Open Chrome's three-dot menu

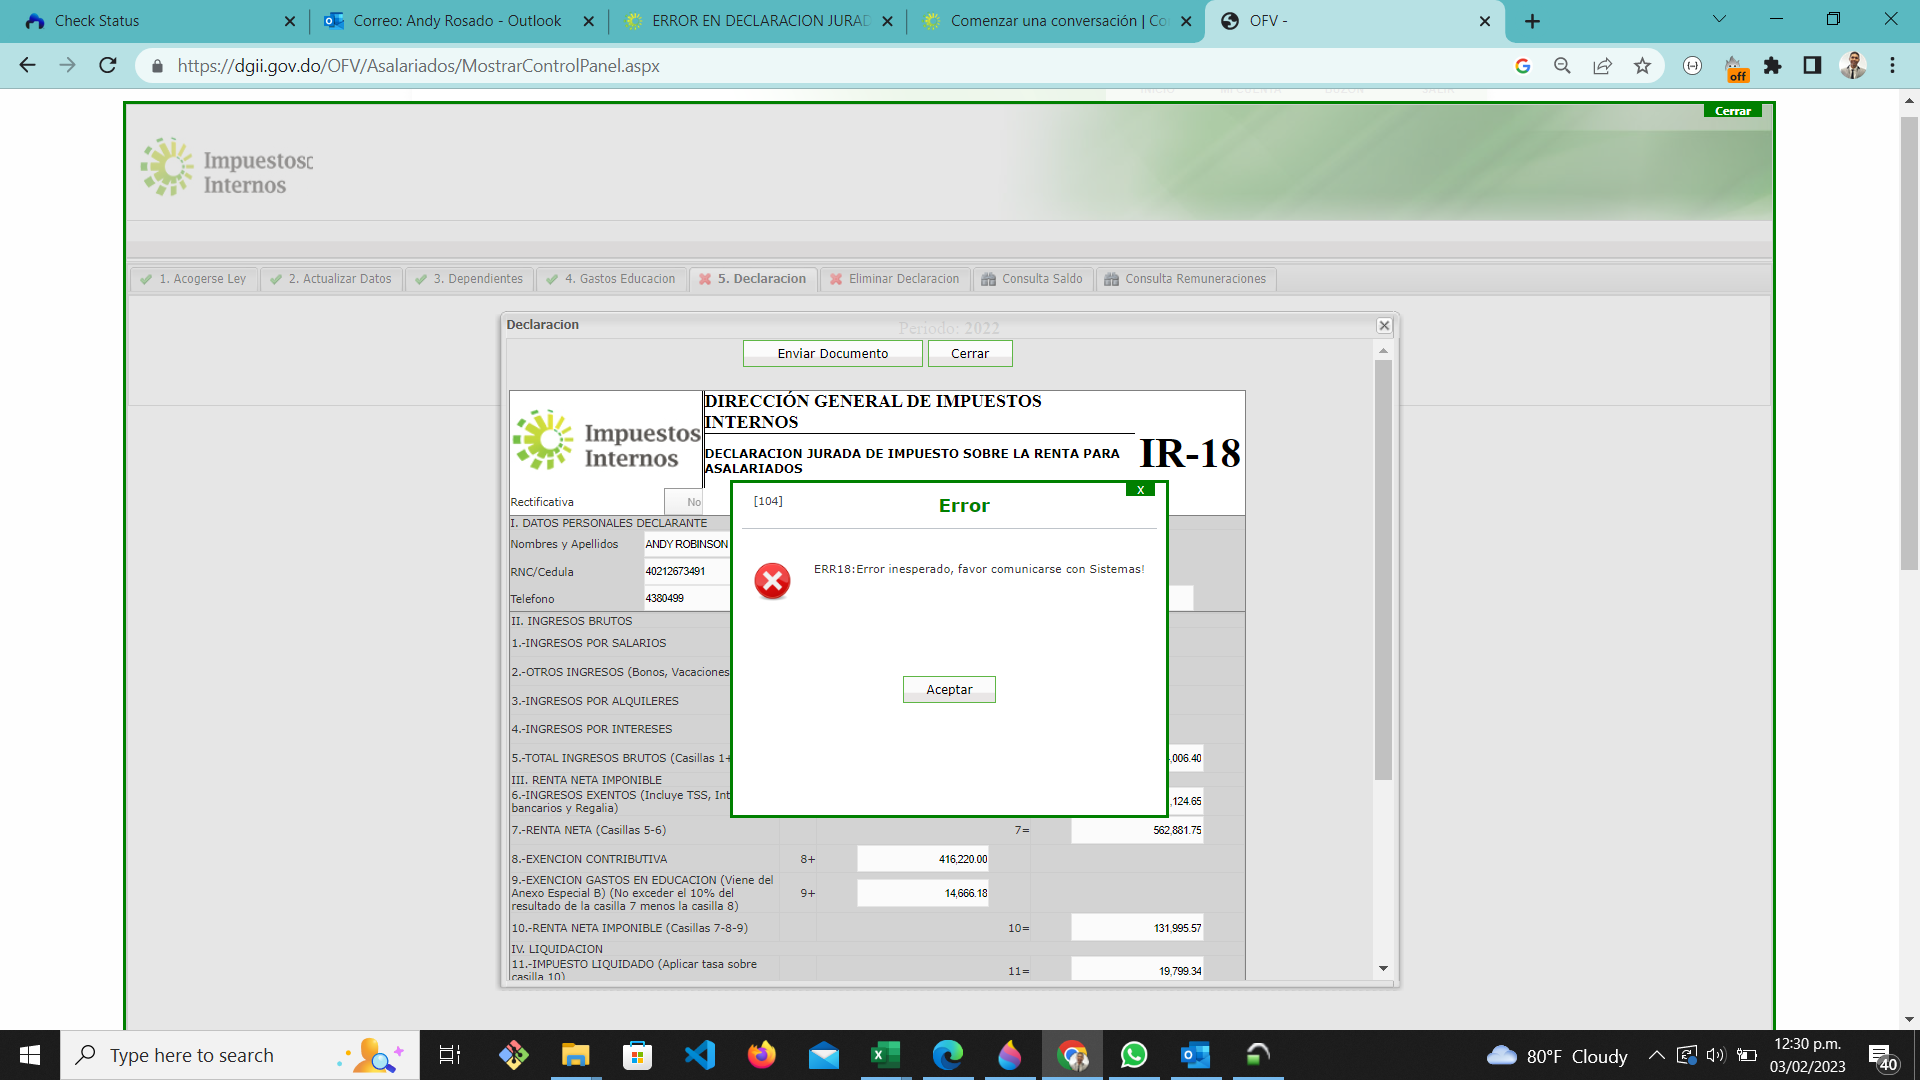coord(1892,66)
